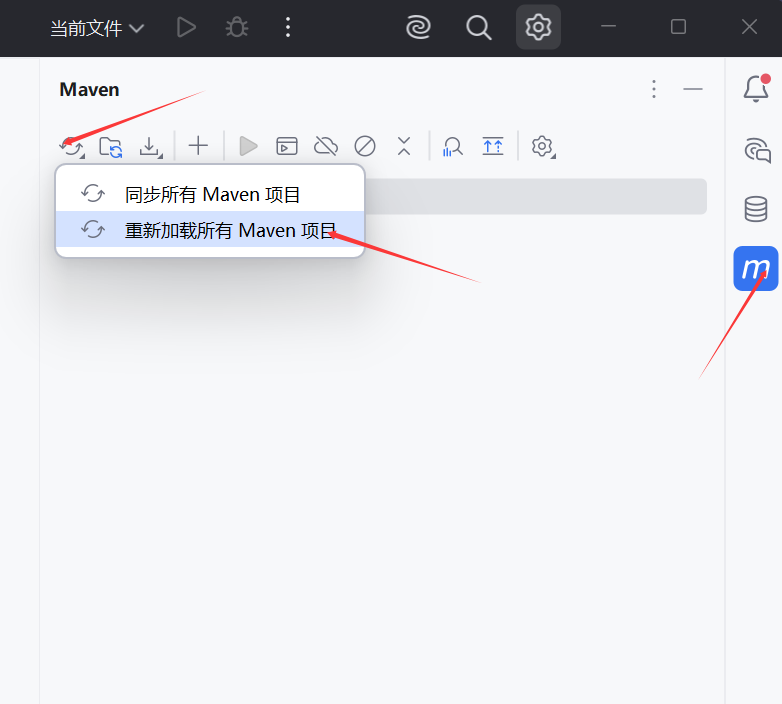Open Maven dependency analyzer icon

(452, 147)
